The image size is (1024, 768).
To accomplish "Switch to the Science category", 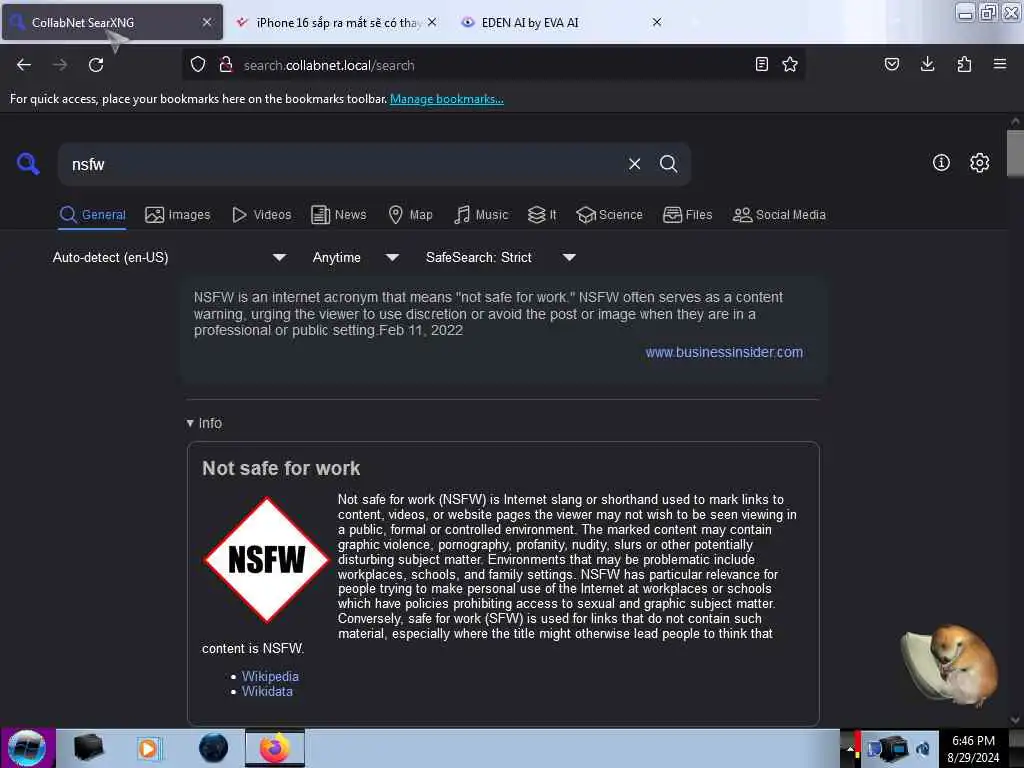I will point(610,215).
